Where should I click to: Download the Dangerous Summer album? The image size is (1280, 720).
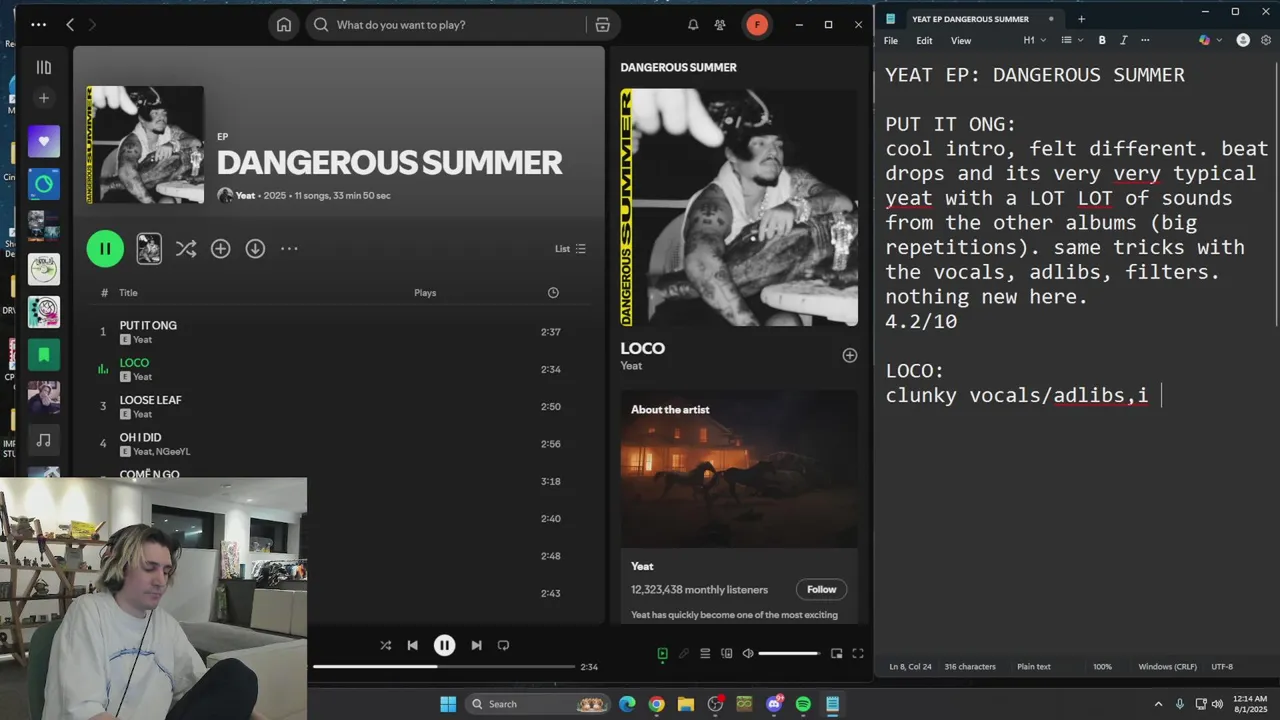(255, 249)
